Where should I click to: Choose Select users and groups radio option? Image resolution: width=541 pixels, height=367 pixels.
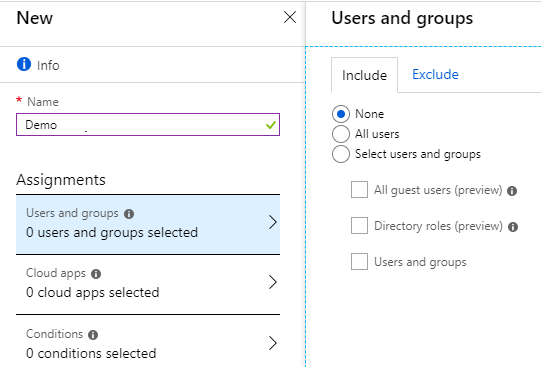(341, 154)
